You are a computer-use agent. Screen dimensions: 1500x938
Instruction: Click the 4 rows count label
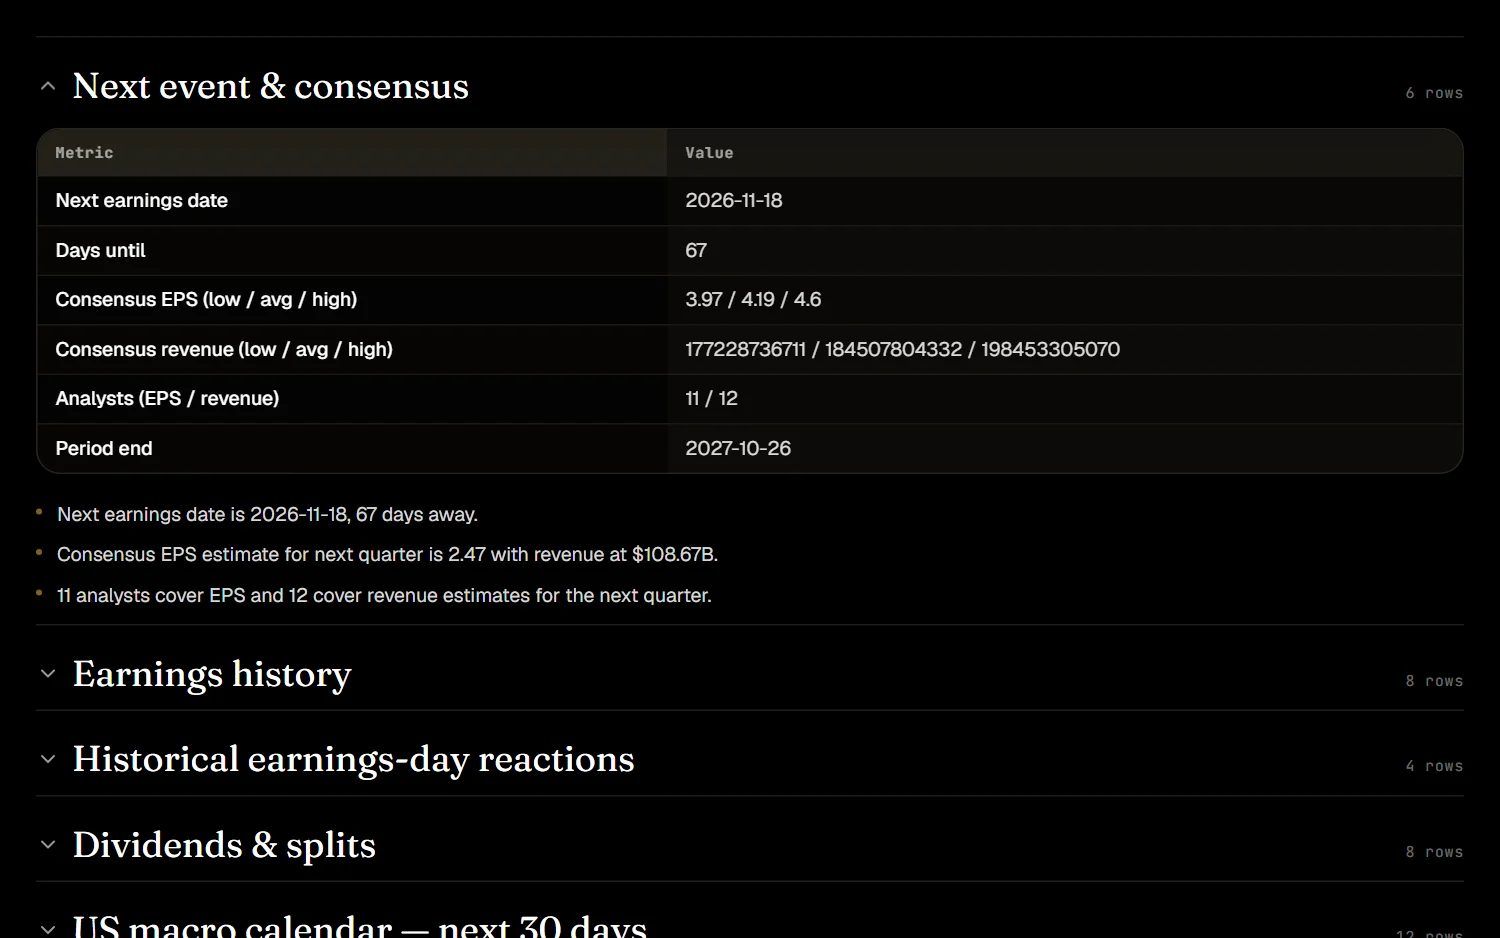coord(1434,766)
